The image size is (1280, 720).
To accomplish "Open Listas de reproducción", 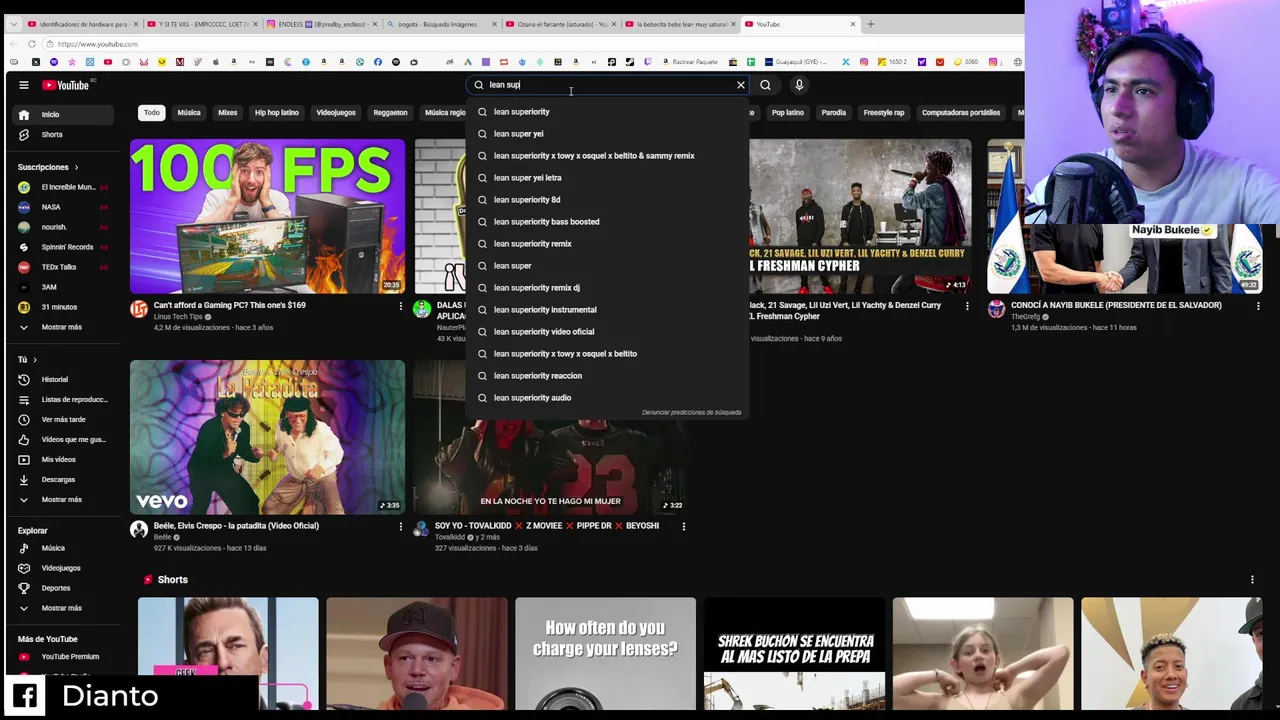I will click(x=60, y=400).
